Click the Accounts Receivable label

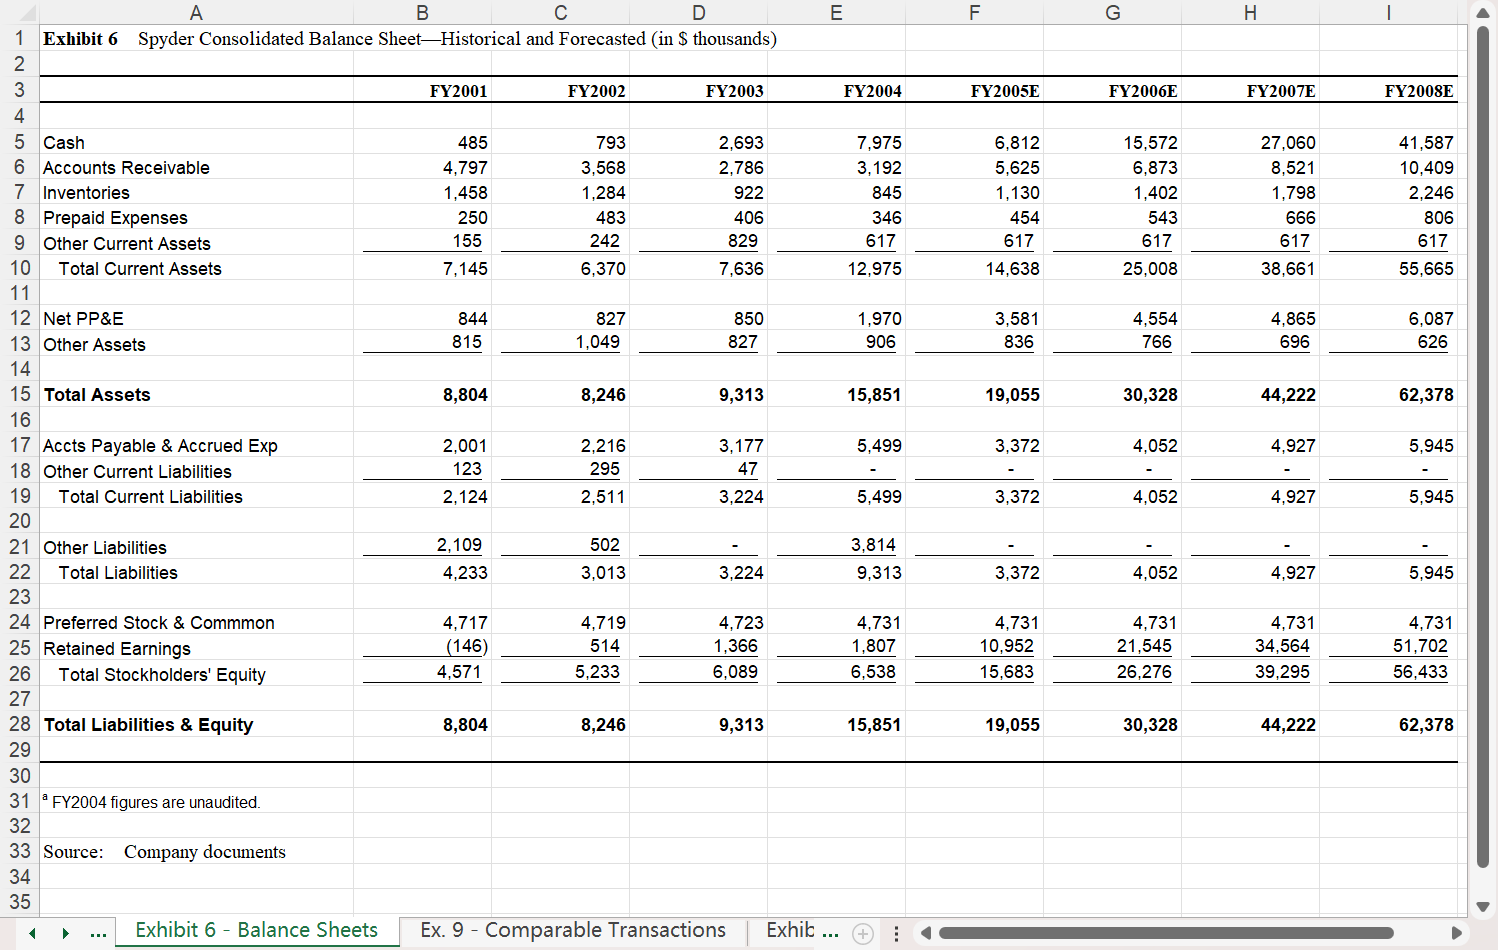196,167
